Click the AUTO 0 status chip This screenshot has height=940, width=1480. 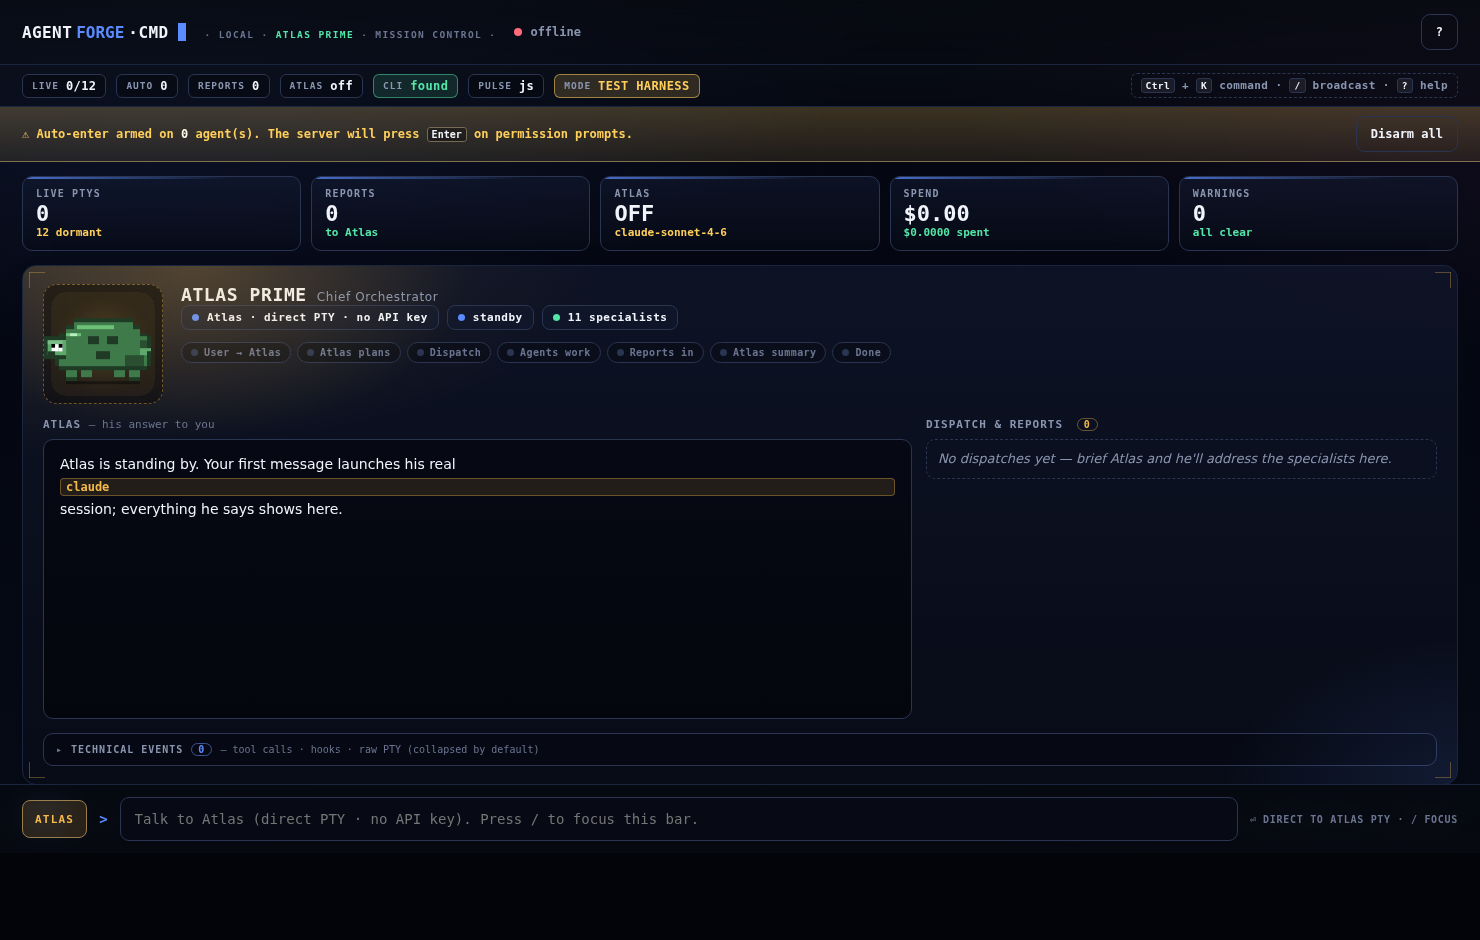coord(147,86)
